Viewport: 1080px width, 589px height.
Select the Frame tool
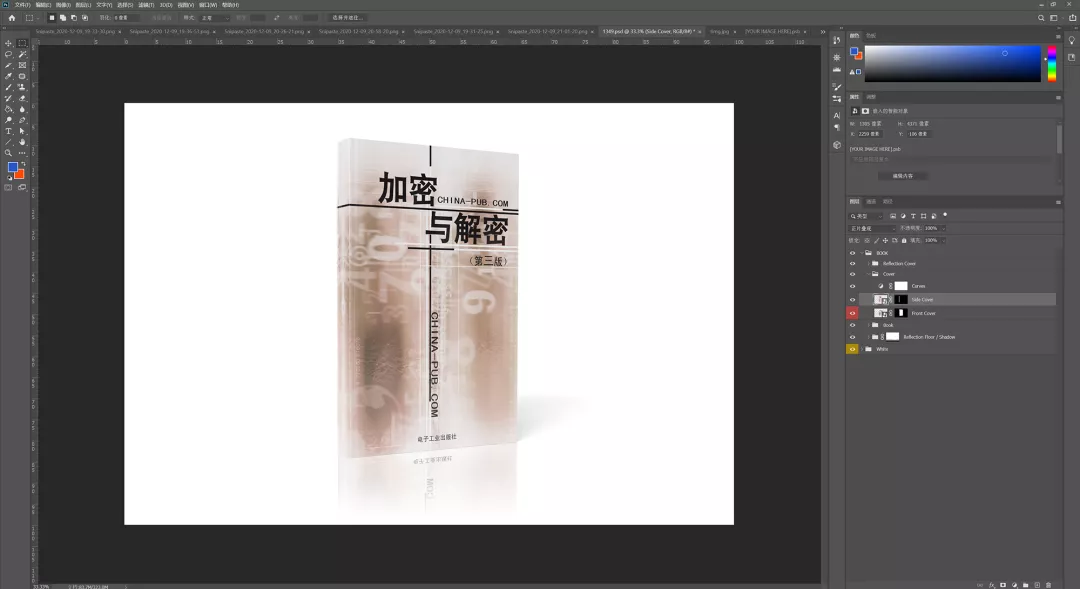pyautogui.click(x=22, y=65)
